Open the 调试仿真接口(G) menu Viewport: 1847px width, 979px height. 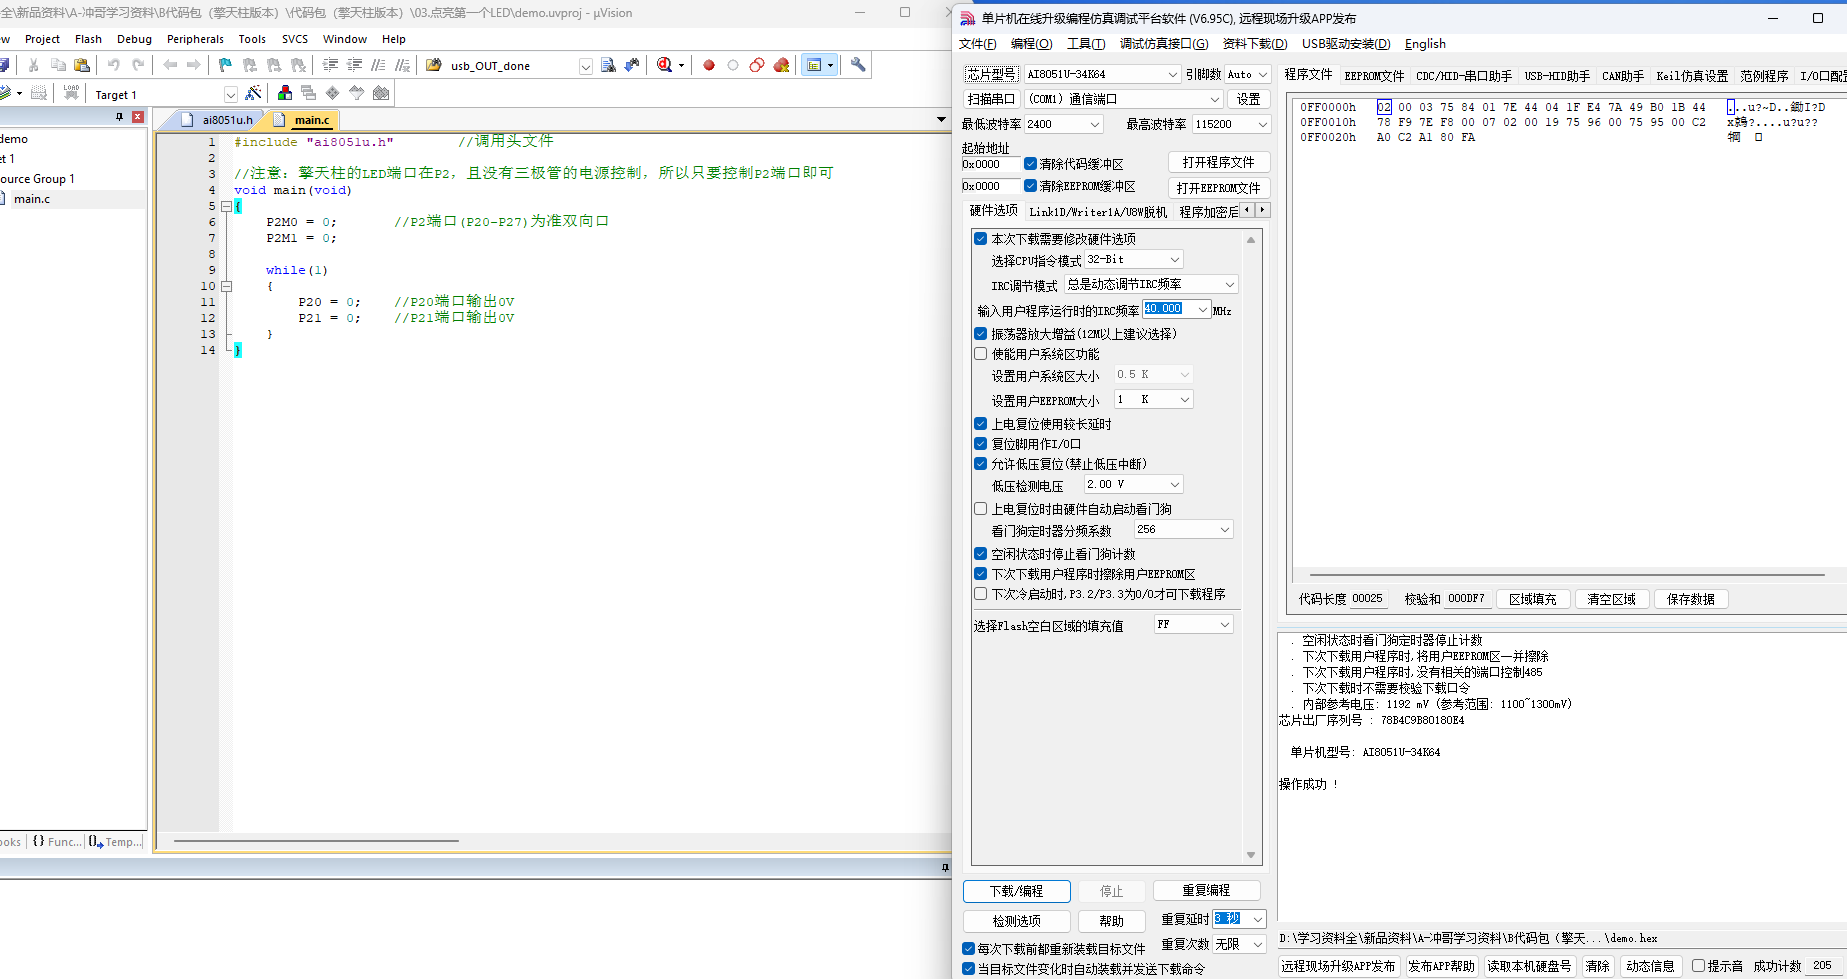pyautogui.click(x=1164, y=44)
